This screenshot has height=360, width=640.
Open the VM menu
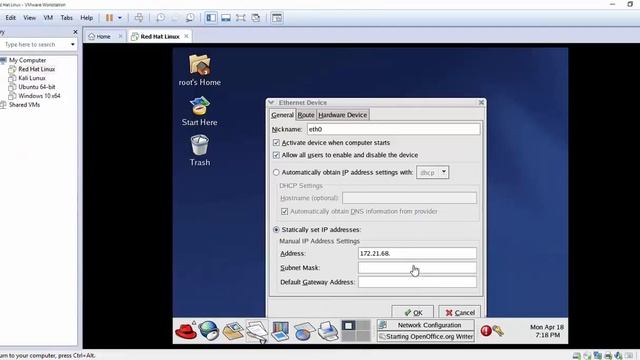[x=48, y=18]
